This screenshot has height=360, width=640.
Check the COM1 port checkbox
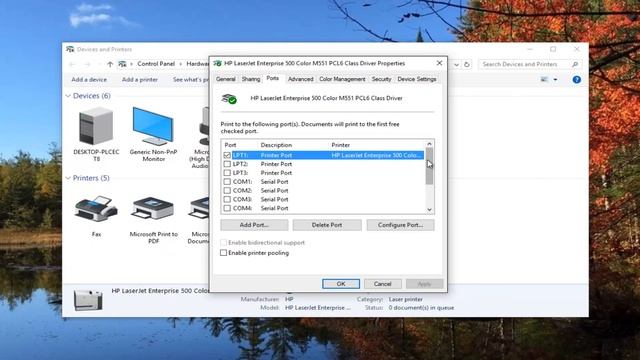[x=227, y=182]
